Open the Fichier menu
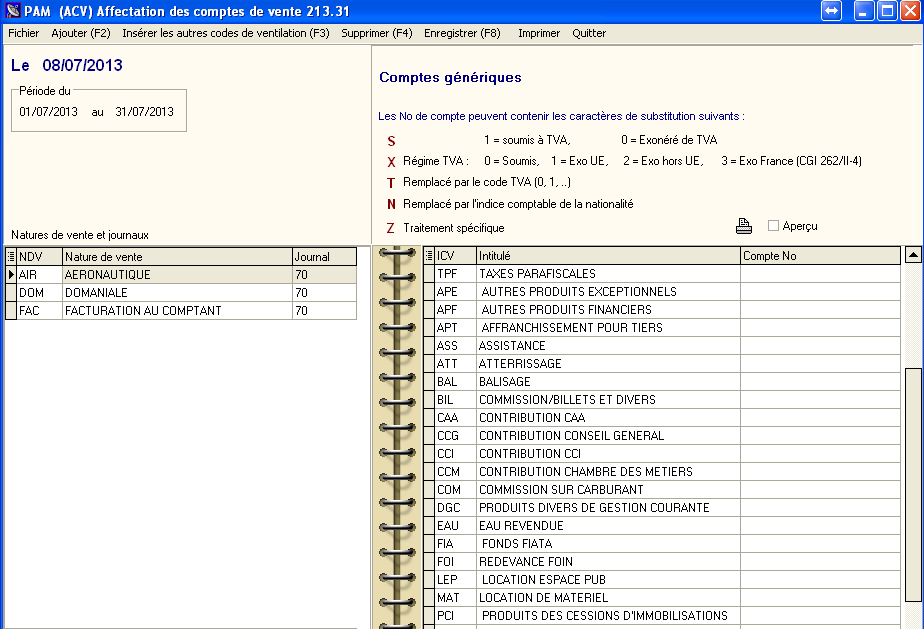This screenshot has width=924, height=629. [23, 33]
